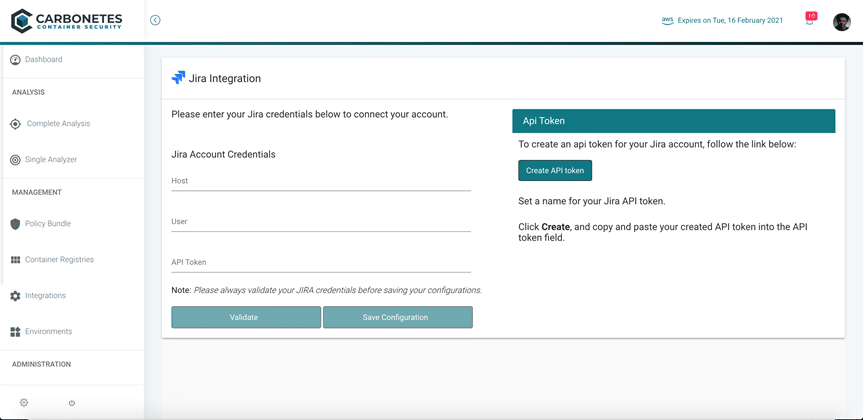
Task: Go to Single Analyzer
Action: point(51,160)
